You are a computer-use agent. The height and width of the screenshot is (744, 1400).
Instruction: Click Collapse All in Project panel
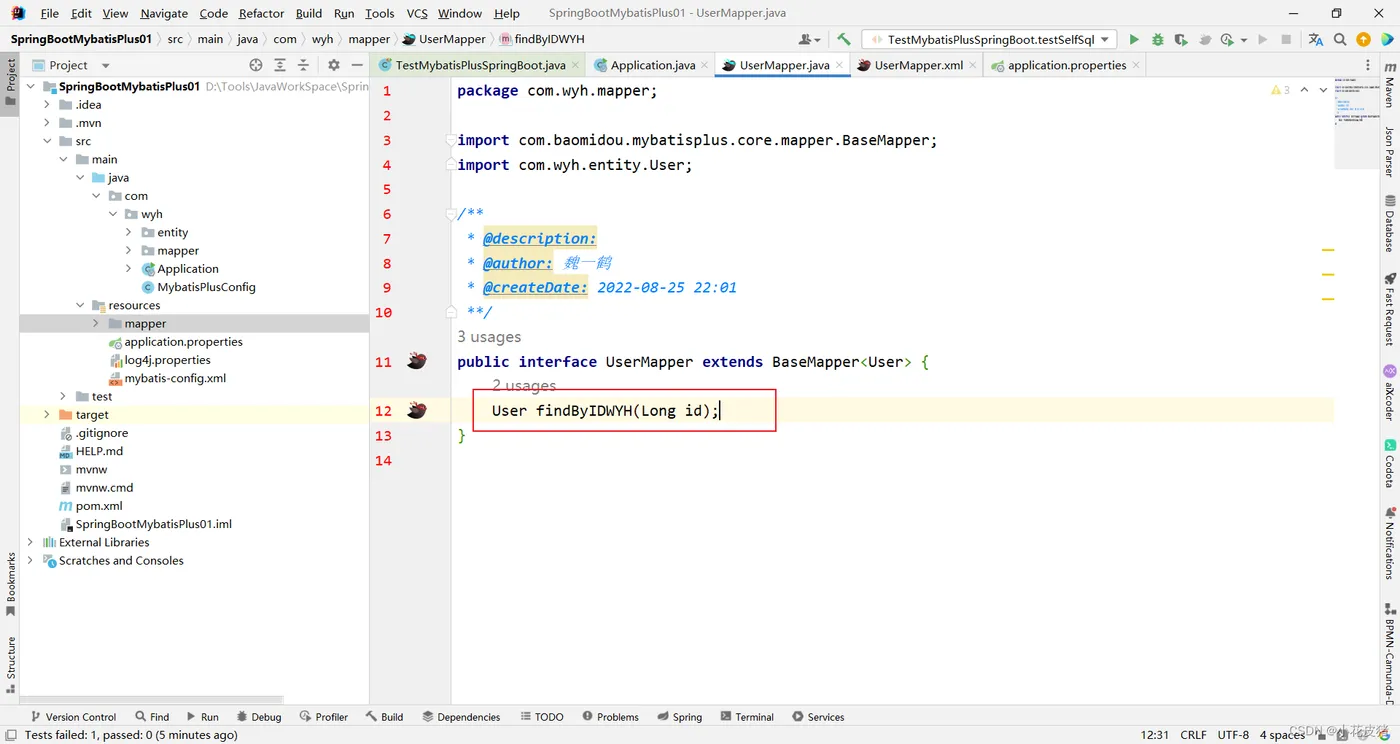(303, 65)
